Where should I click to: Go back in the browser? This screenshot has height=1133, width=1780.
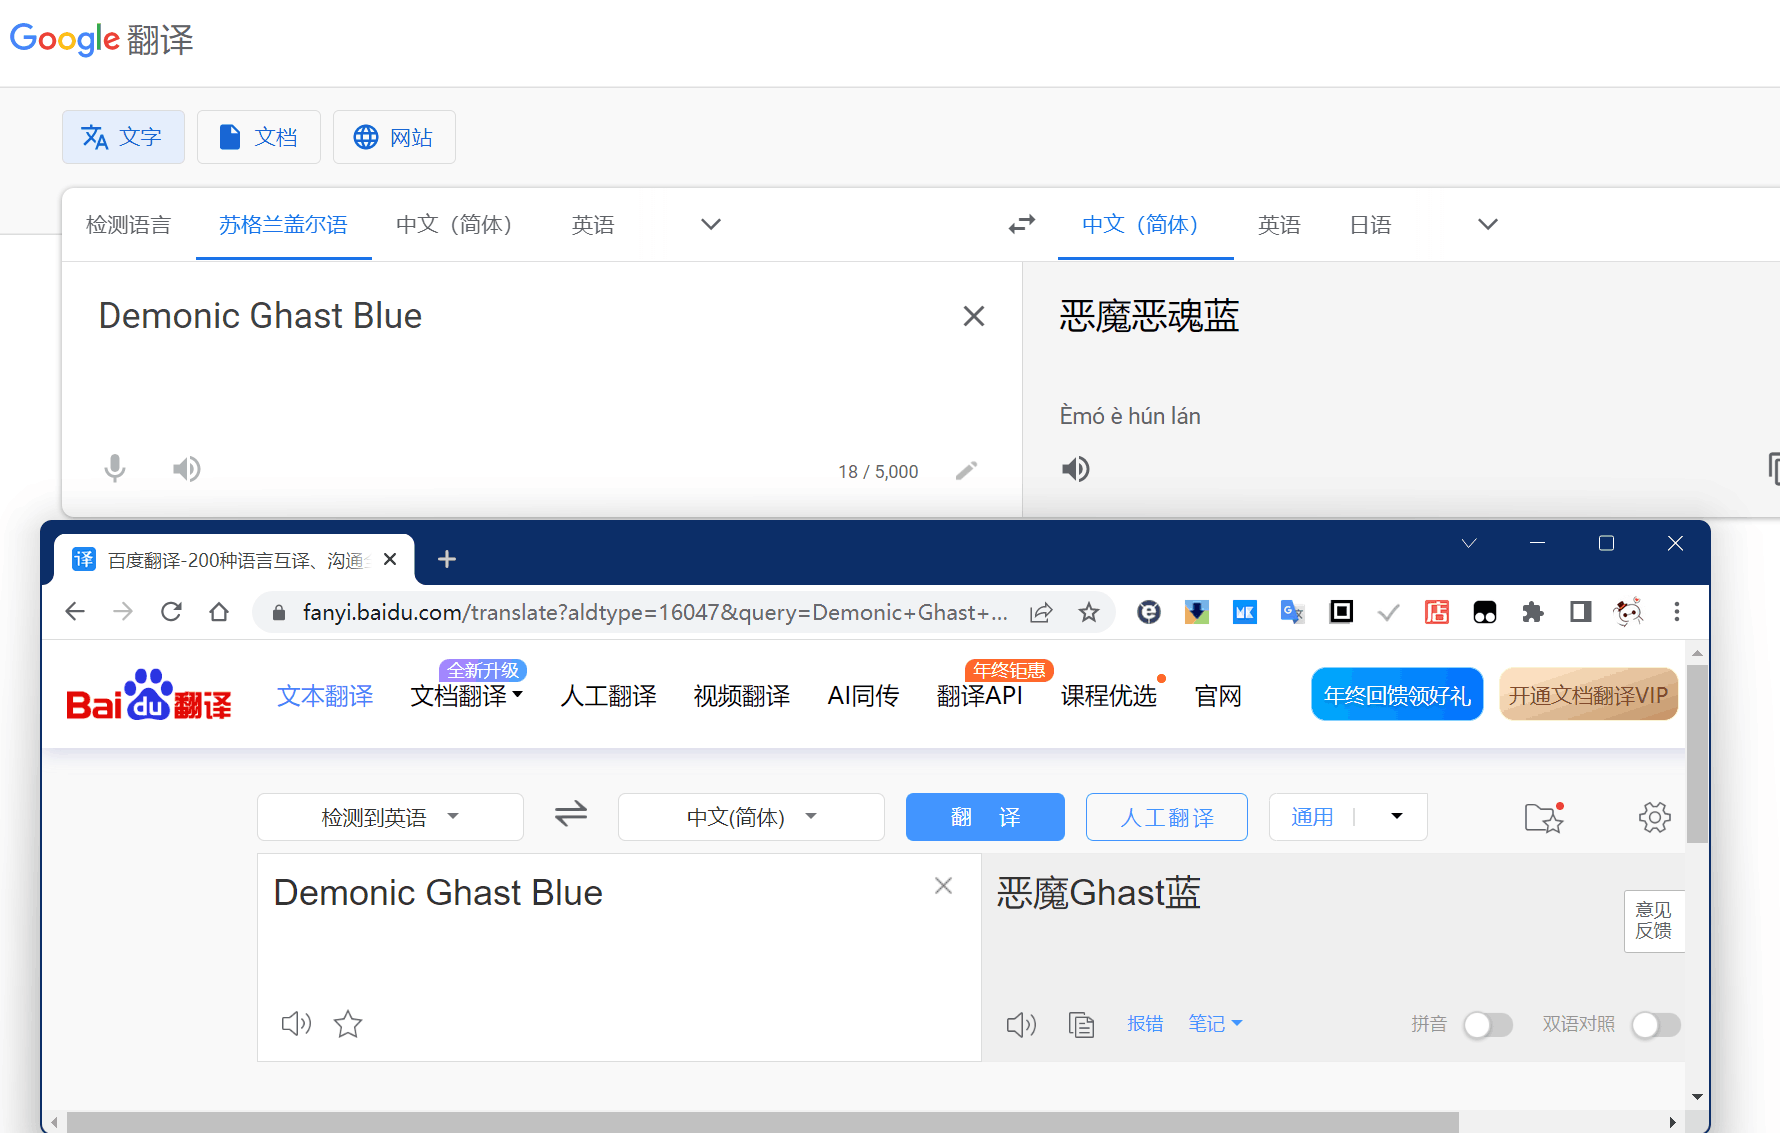click(x=75, y=611)
